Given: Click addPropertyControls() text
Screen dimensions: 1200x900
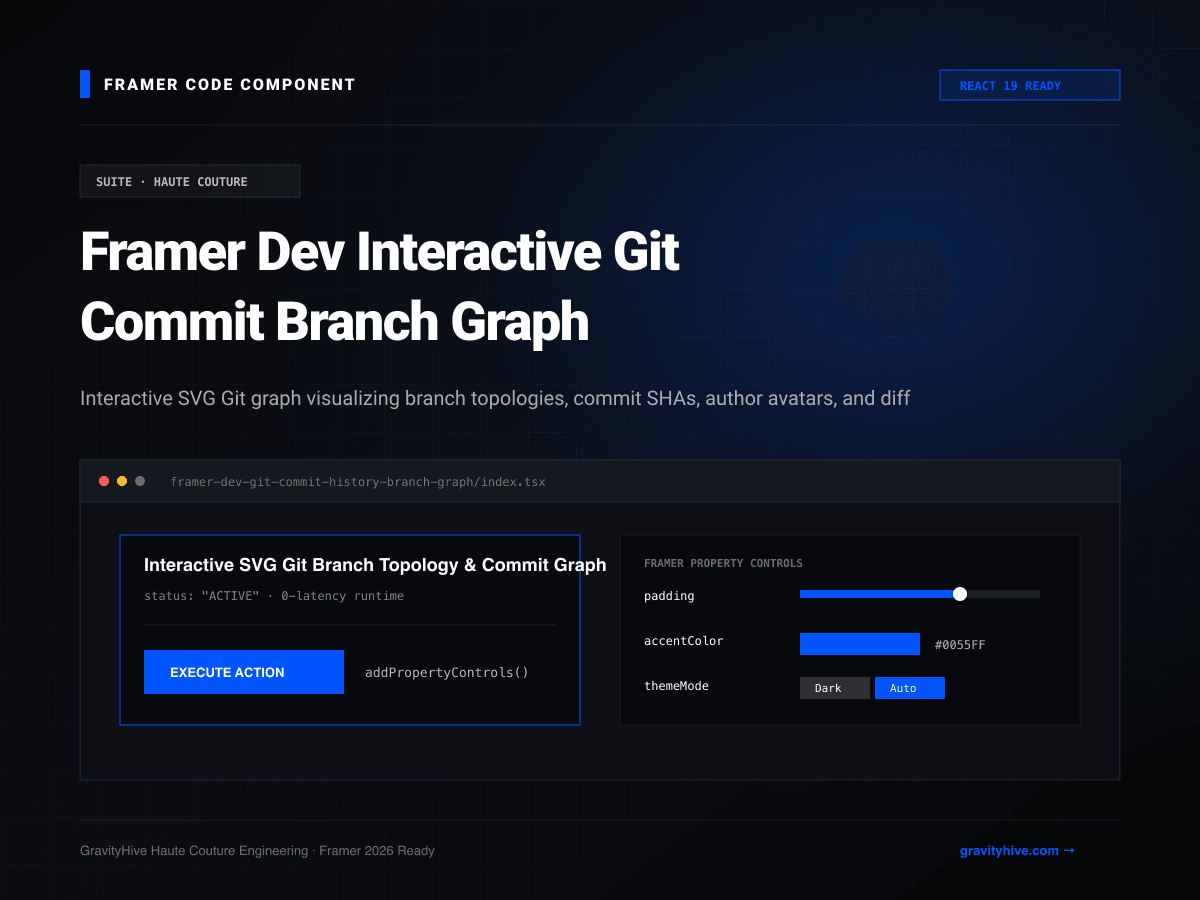Looking at the screenshot, I should tap(447, 672).
